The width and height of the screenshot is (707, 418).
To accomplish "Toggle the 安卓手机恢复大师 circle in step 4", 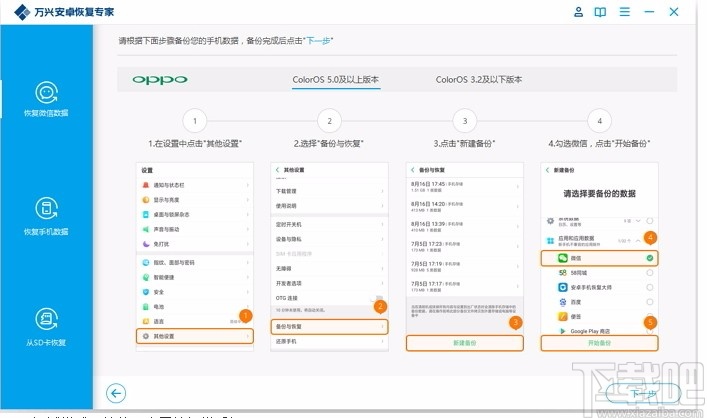I will (x=650, y=287).
